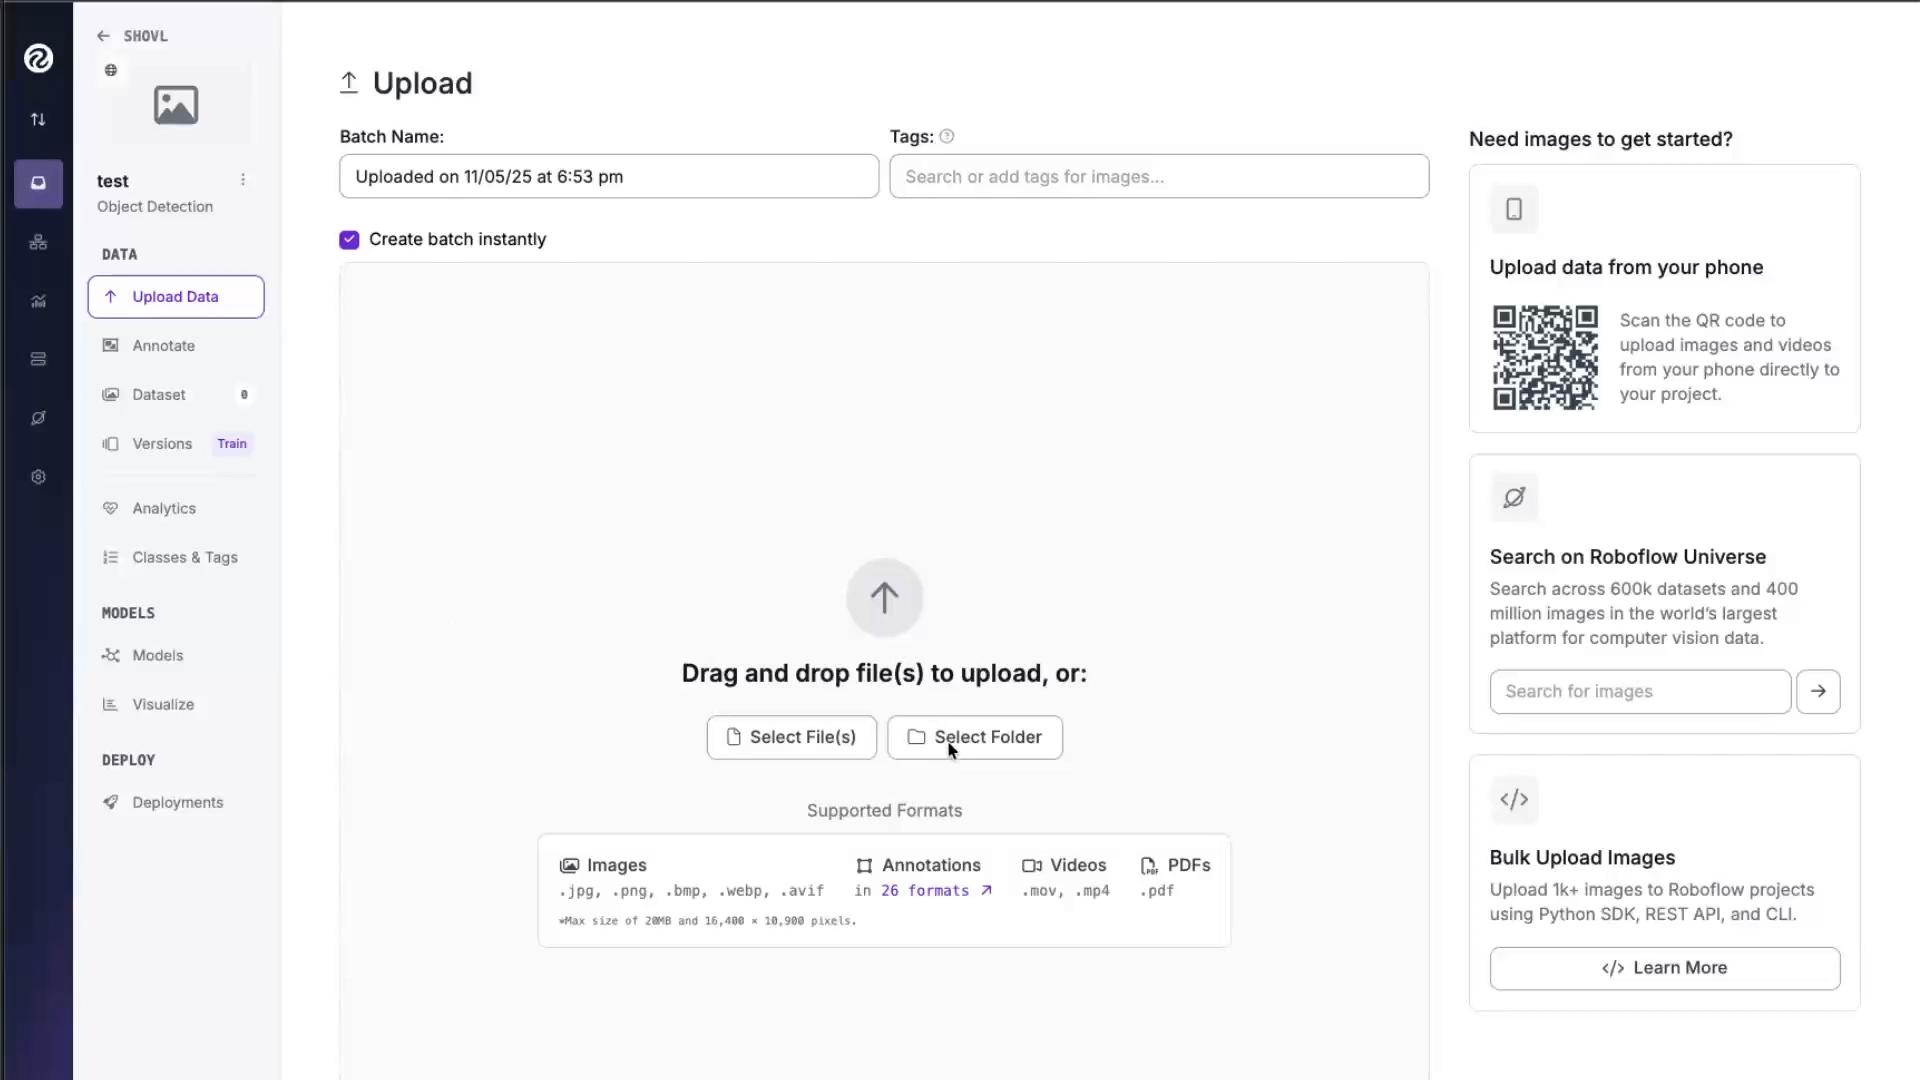Open the Roboflow Universe planet icon
This screenshot has height=1080, width=1920.
coord(38,418)
